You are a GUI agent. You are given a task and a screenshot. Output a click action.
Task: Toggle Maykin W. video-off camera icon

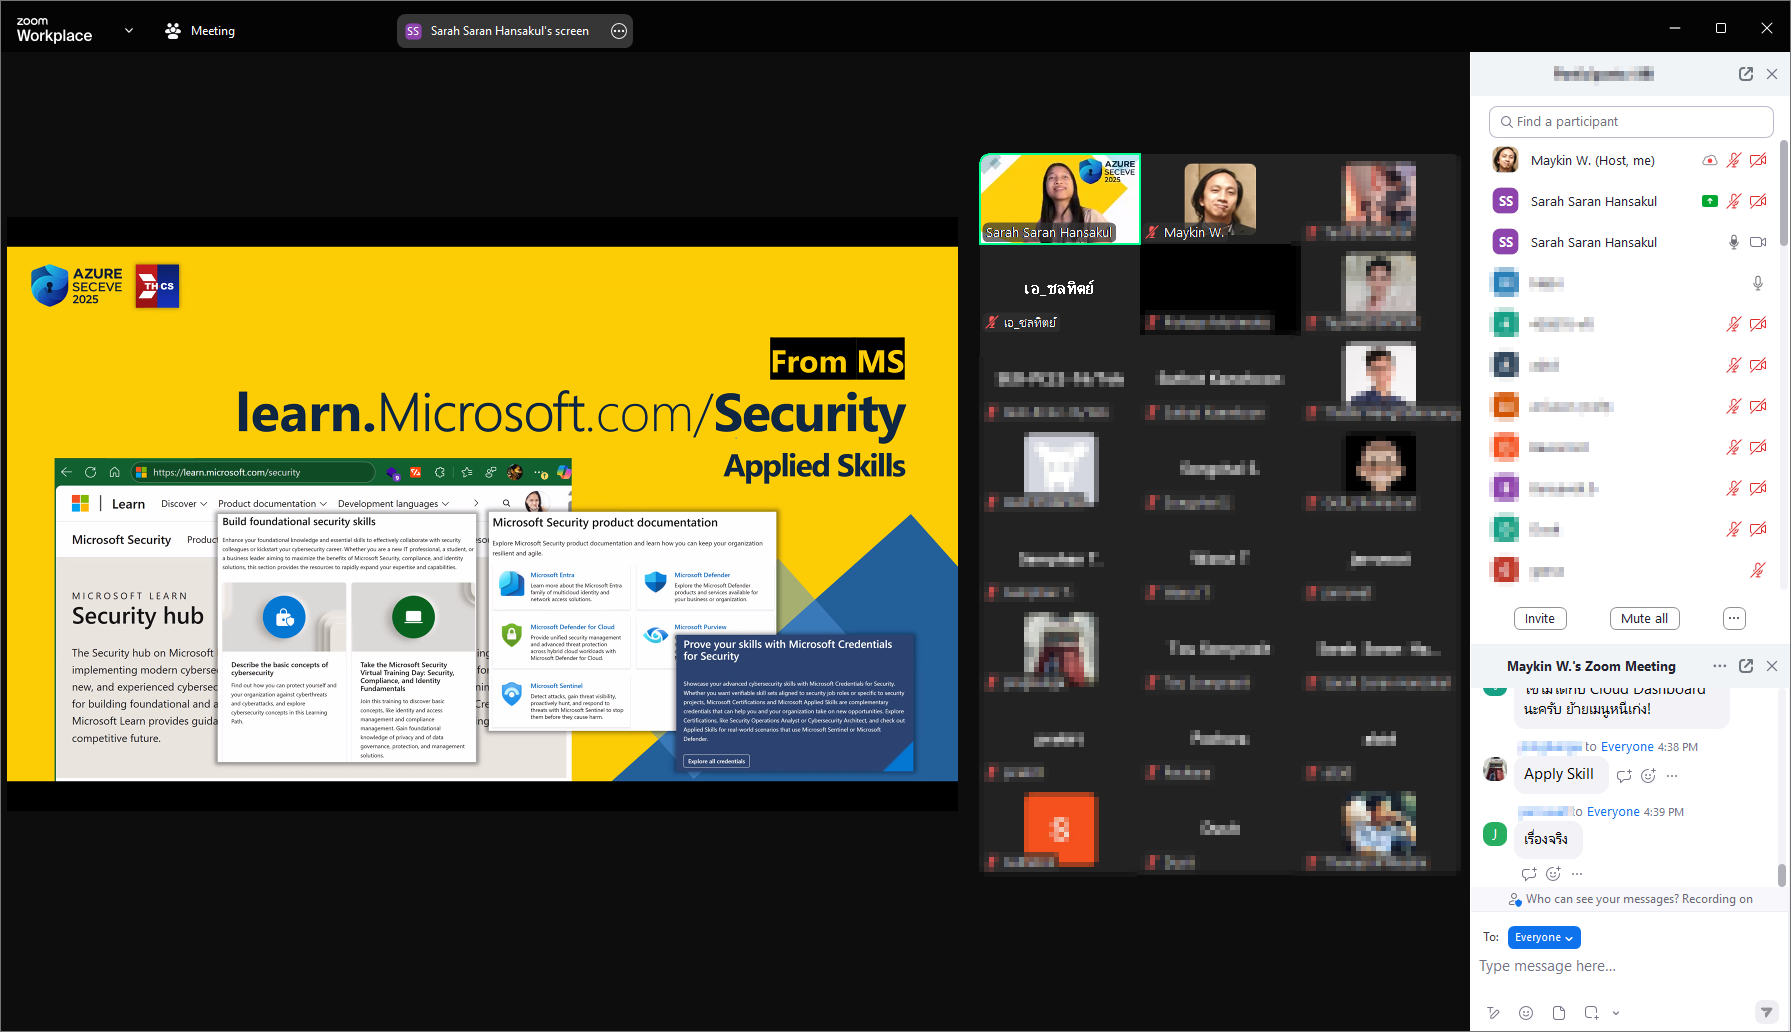click(1758, 160)
